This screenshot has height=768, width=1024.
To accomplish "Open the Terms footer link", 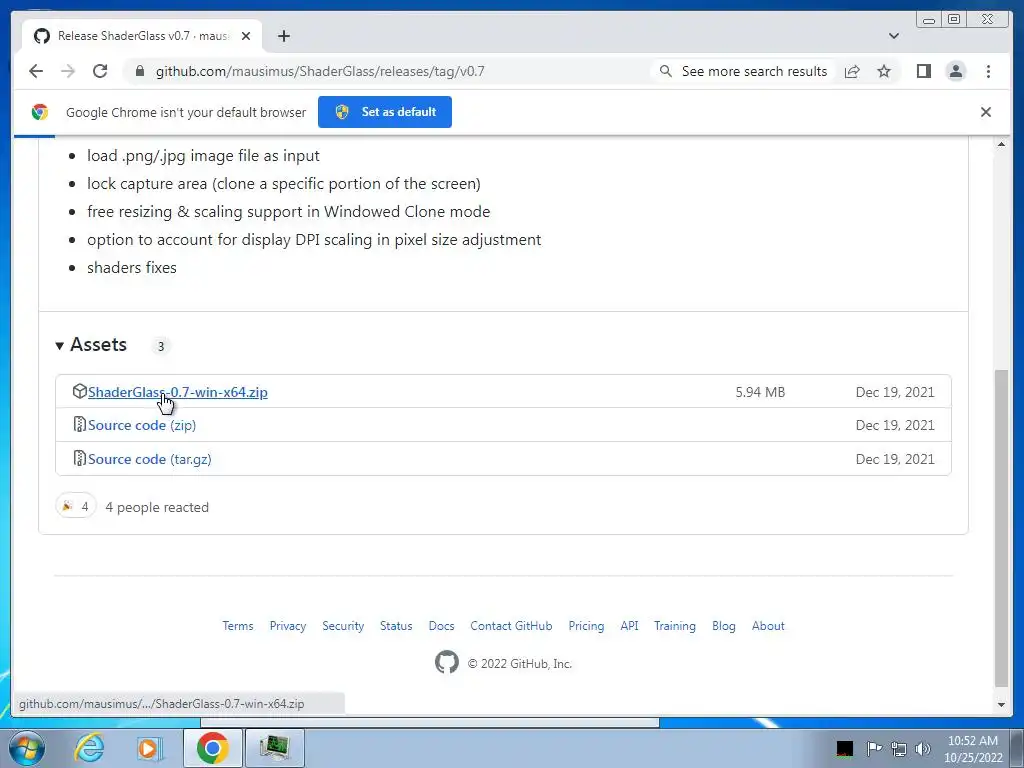I will (x=238, y=626).
